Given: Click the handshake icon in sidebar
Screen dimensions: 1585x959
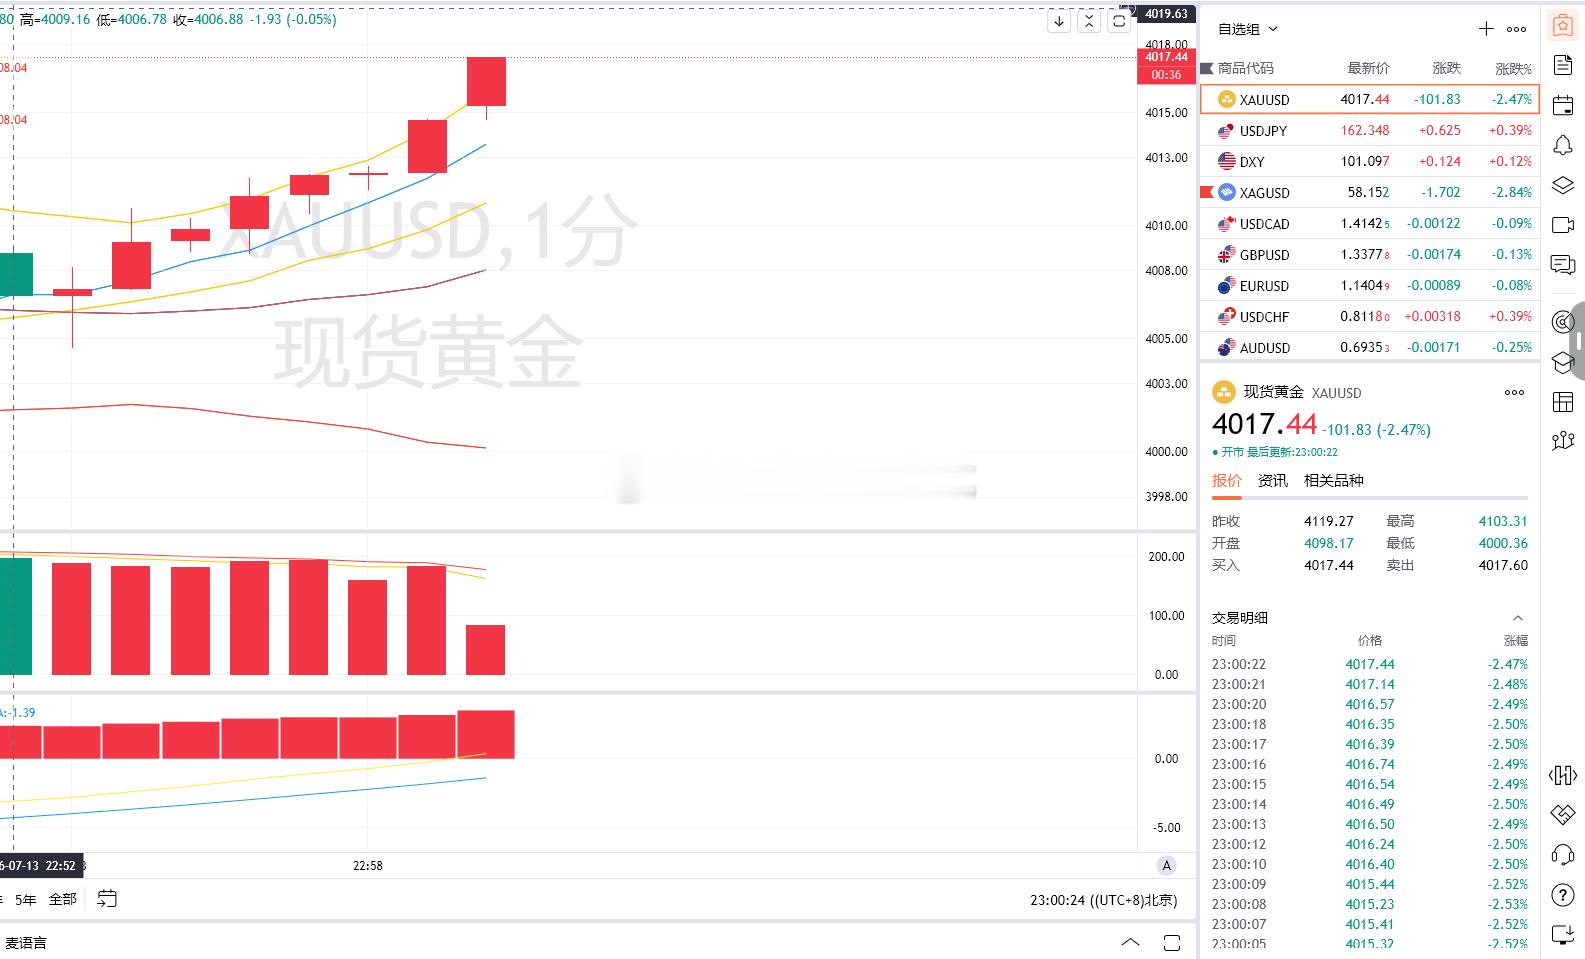Looking at the screenshot, I should 1562,815.
